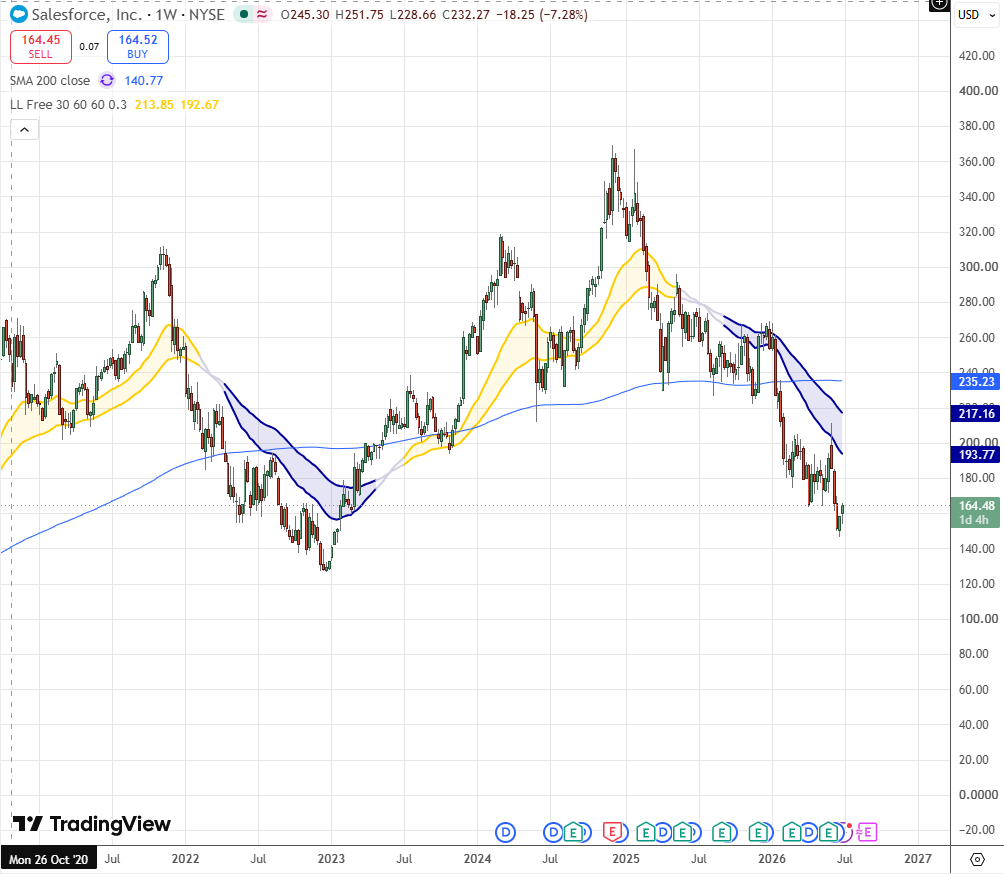Click the green market status dot
This screenshot has height=874, width=1004.
click(x=244, y=14)
